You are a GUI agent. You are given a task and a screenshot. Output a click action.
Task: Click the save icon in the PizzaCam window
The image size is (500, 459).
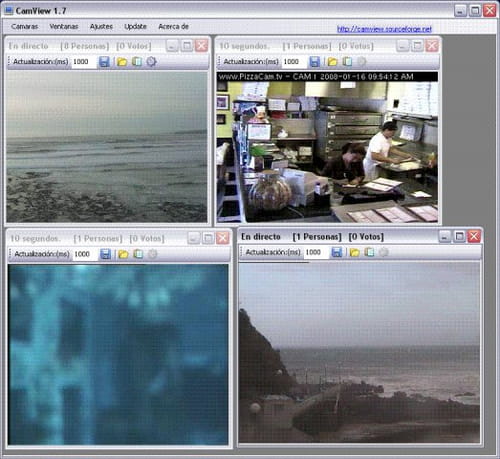click(x=315, y=62)
